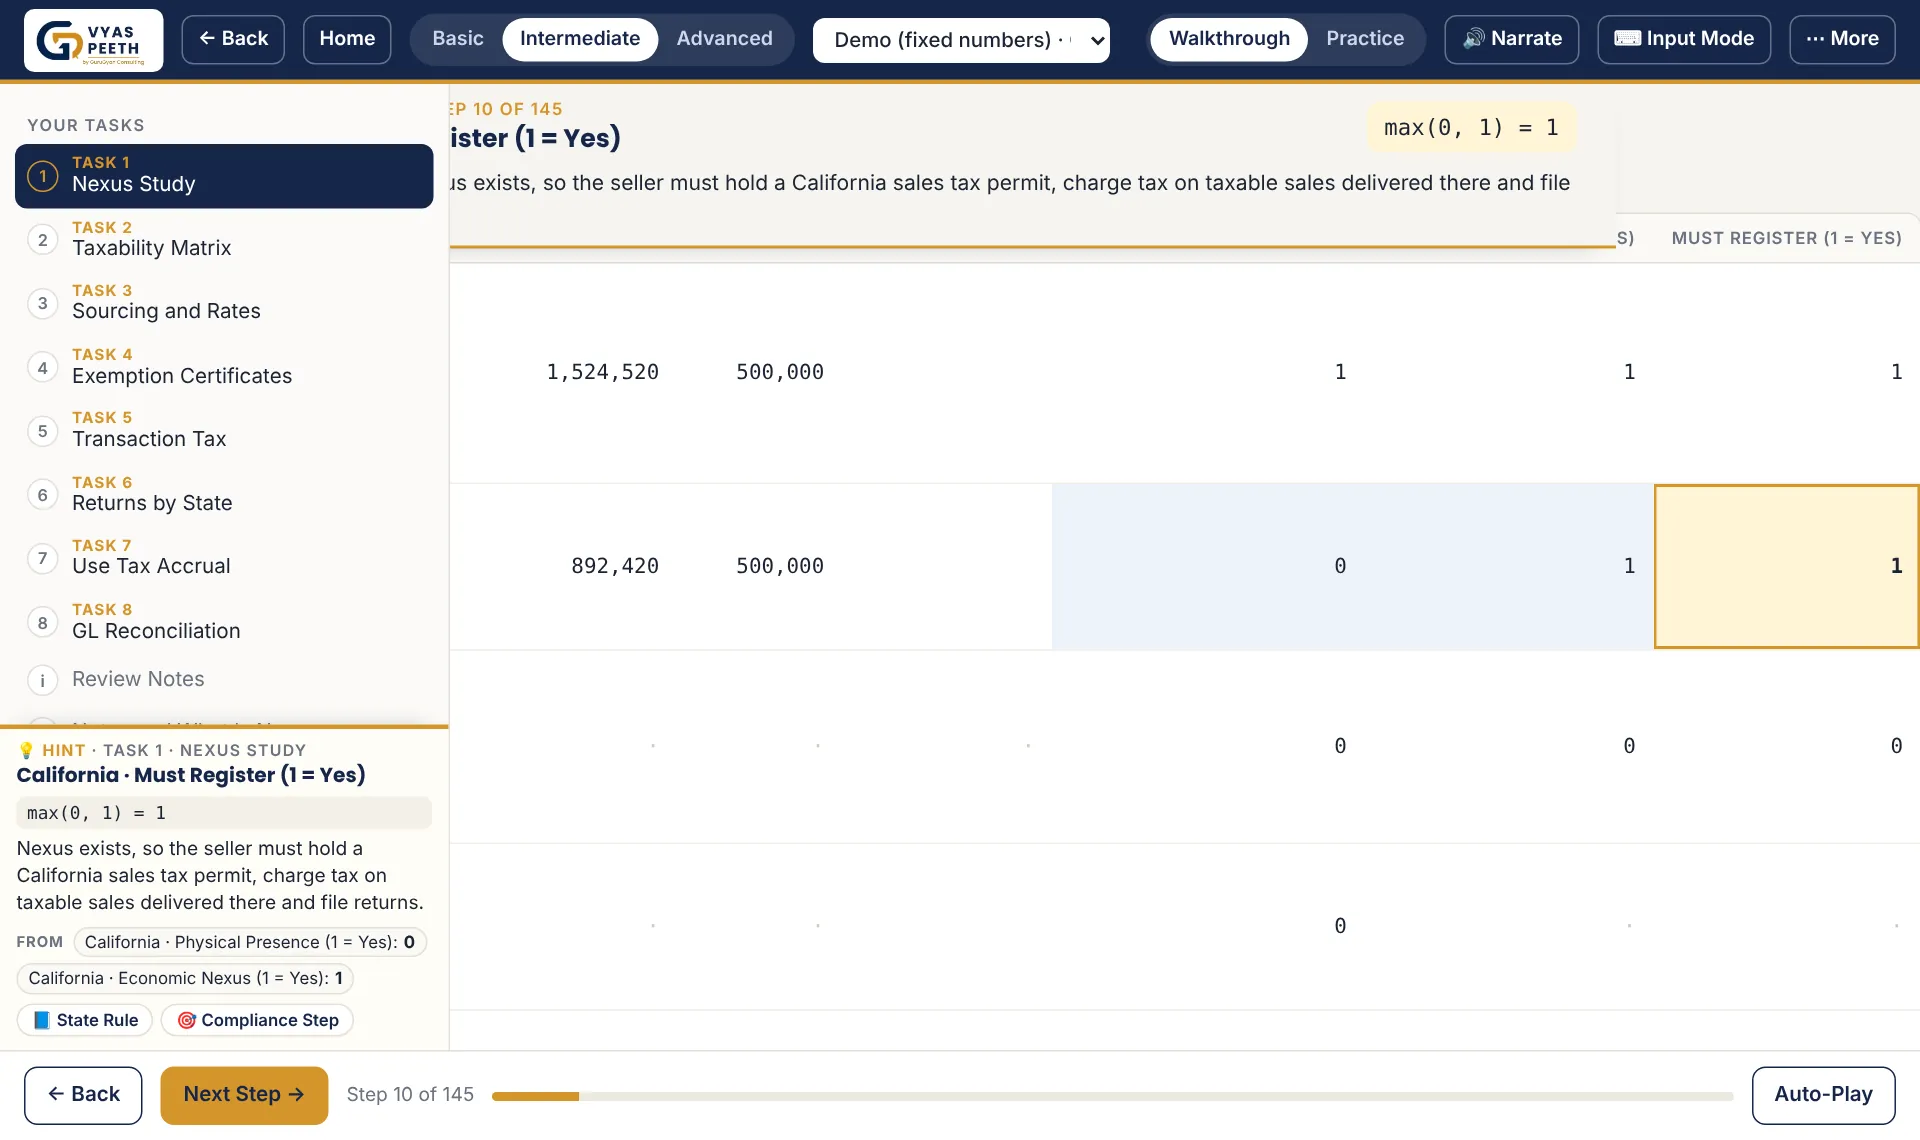Open Input Mode
1920x1140 pixels.
1684,39
